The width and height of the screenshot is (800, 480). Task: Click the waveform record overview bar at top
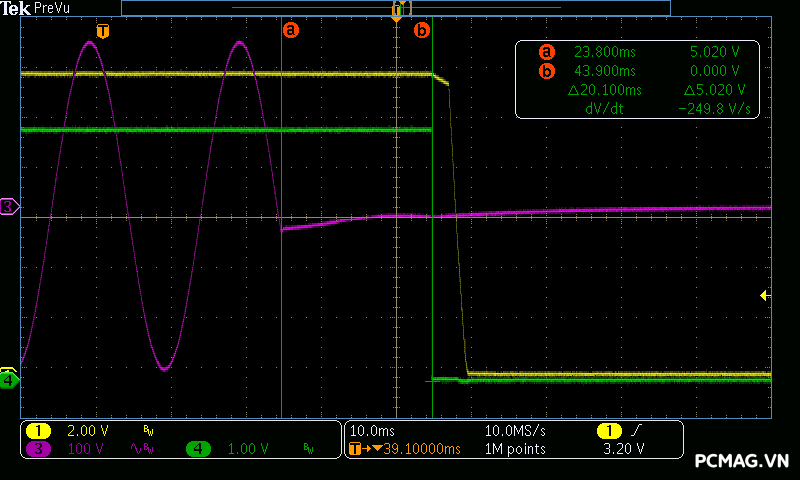[x=395, y=8]
